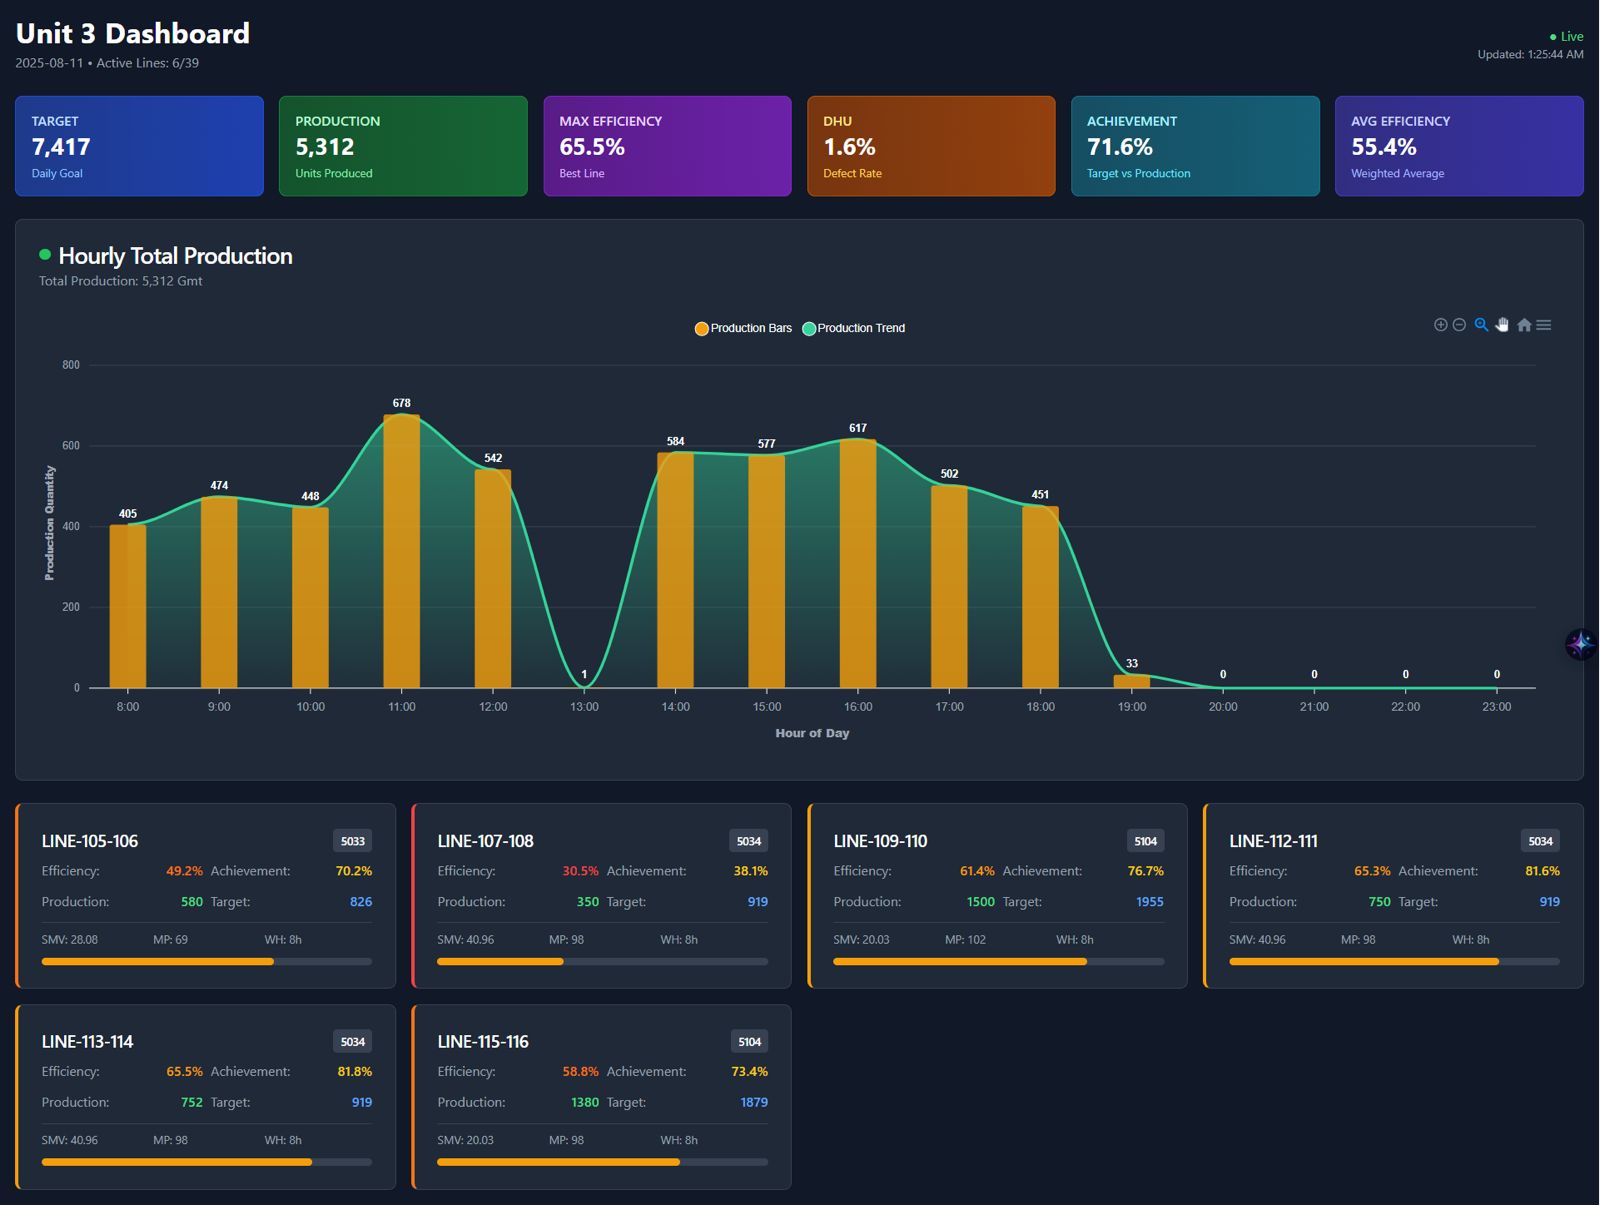Image resolution: width=1600 pixels, height=1205 pixels.
Task: Open the LINE-115-116 card title
Action: point(483,1041)
